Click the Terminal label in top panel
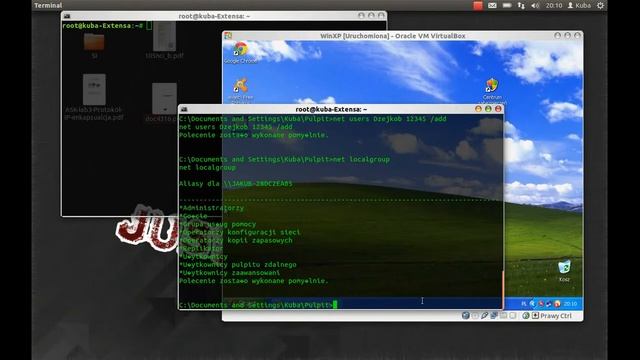The height and width of the screenshot is (360, 640). (x=48, y=5)
